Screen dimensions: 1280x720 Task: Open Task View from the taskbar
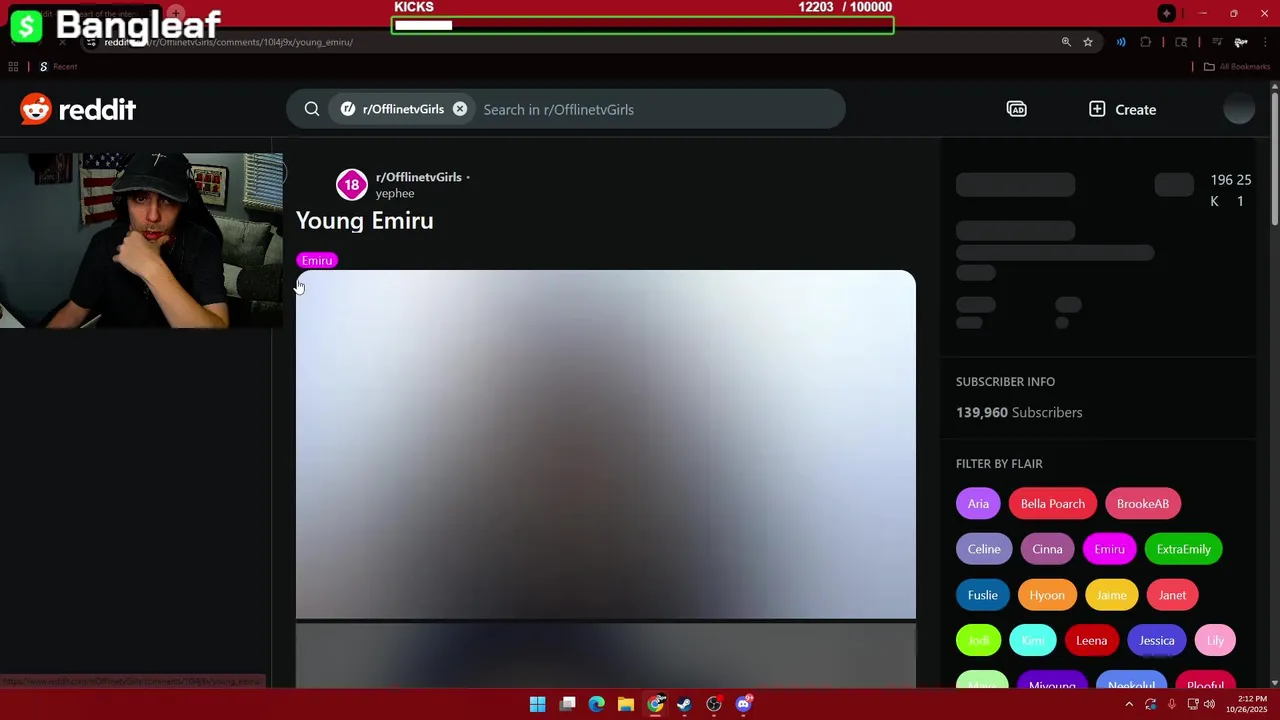[567, 704]
